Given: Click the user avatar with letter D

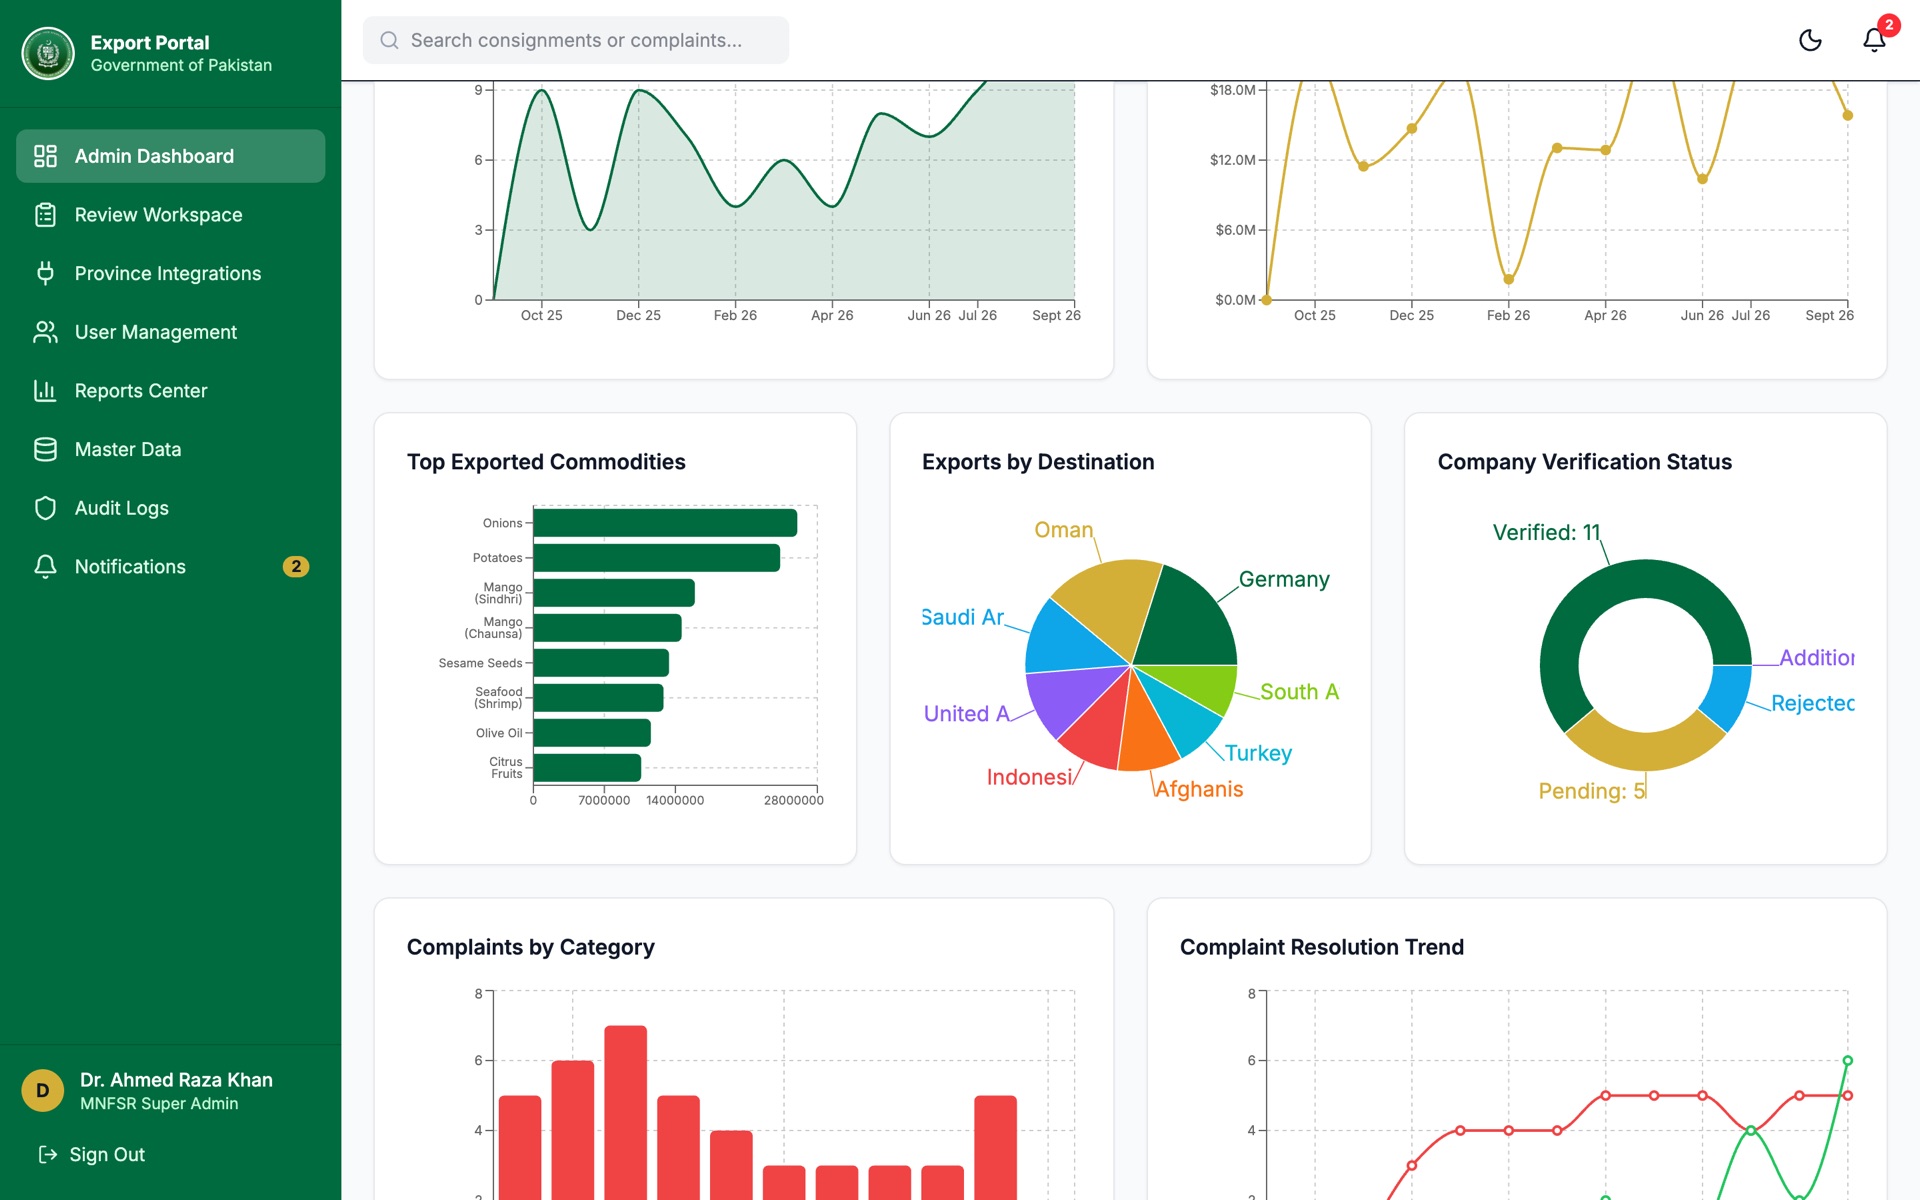Looking at the screenshot, I should click(42, 1090).
